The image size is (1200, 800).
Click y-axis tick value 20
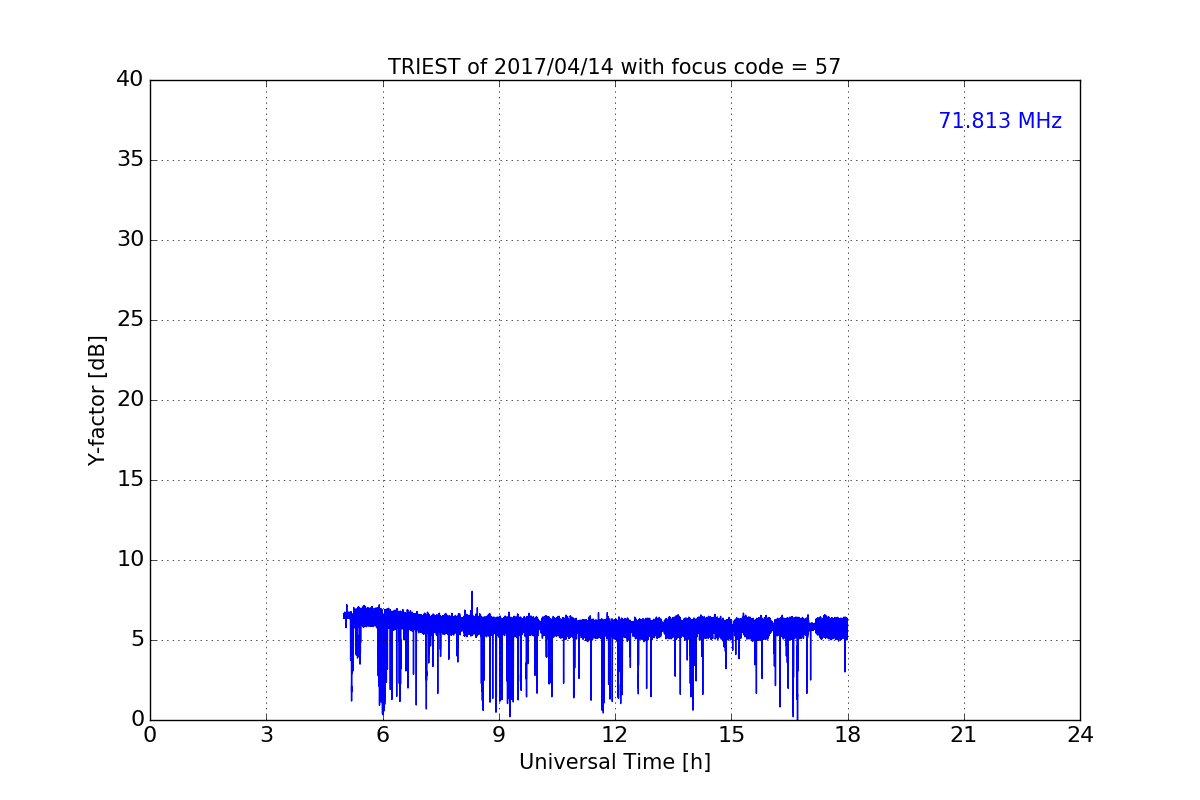pyautogui.click(x=130, y=400)
